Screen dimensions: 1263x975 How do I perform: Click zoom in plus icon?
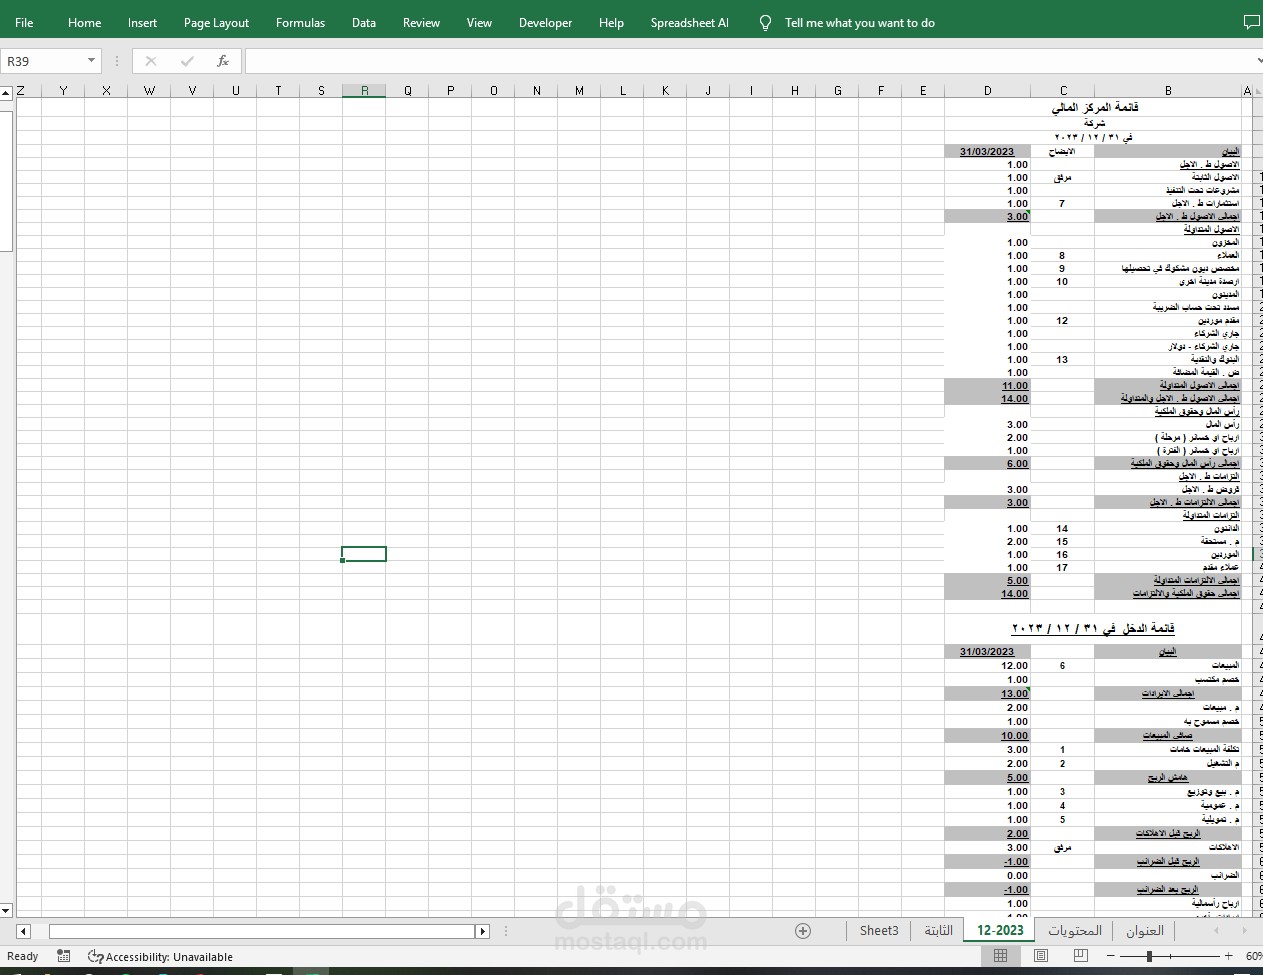pos(1229,956)
